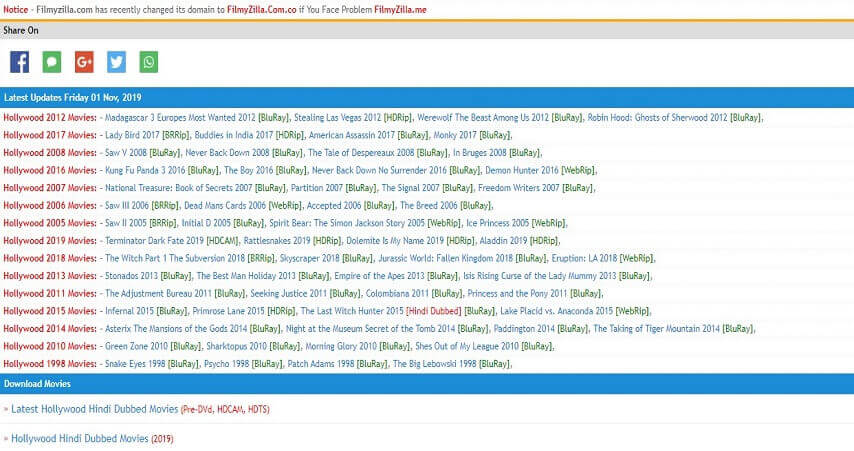Open Never Back Down No Surrender 2016
This screenshot has height=451, width=854.
[x=396, y=170]
